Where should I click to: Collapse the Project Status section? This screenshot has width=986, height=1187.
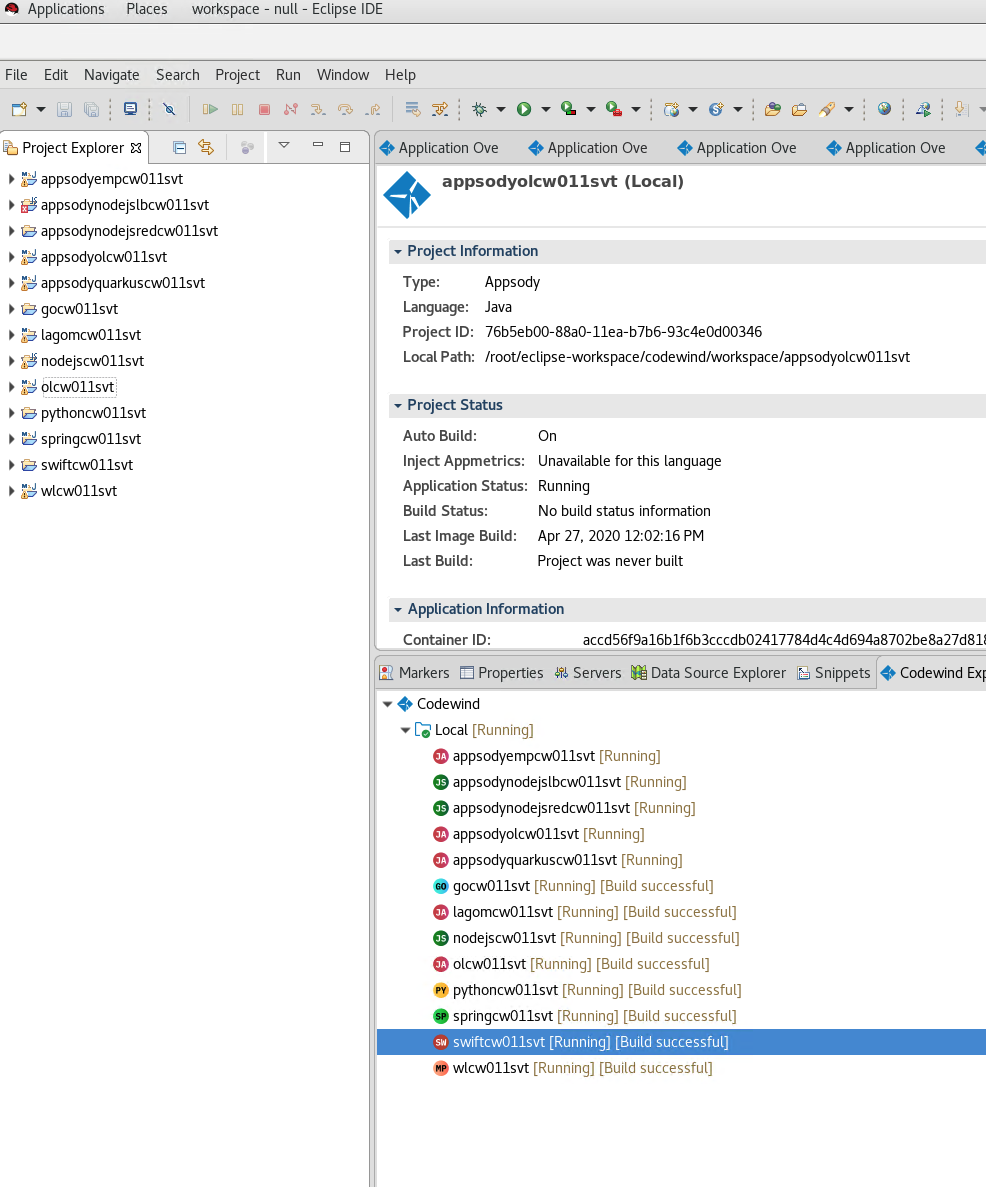coord(396,406)
